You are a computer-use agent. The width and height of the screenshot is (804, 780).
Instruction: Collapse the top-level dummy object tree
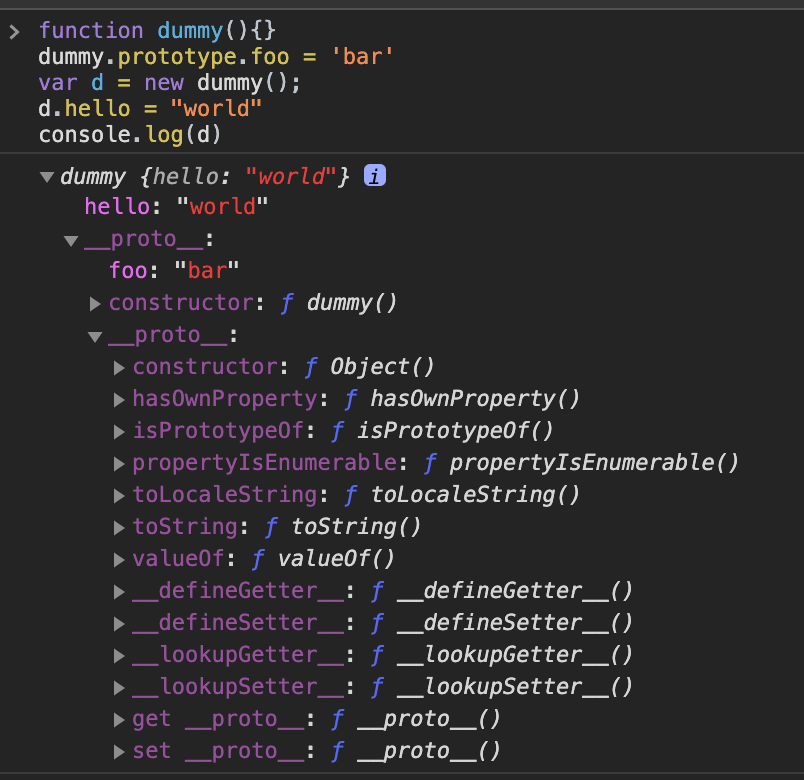tap(46, 178)
